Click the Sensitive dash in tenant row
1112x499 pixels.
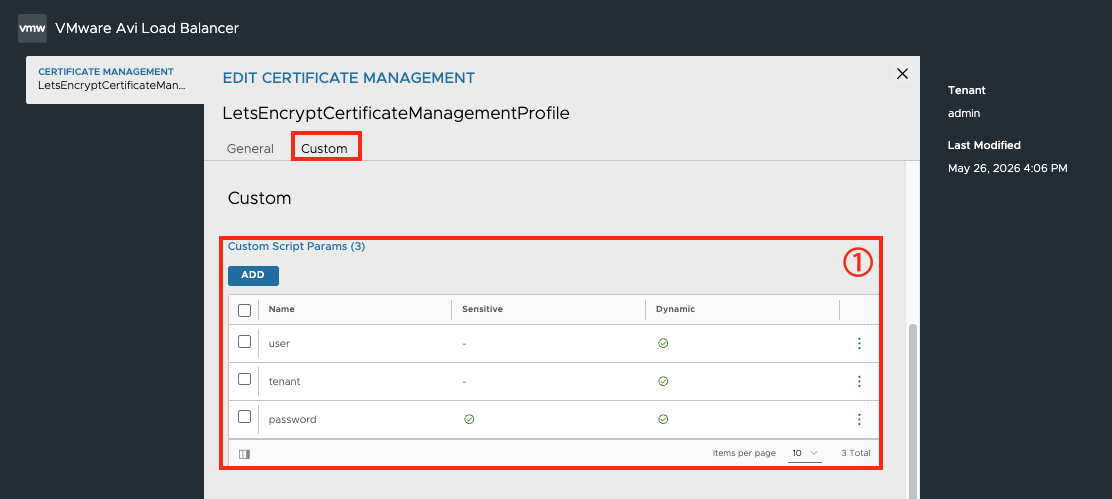[464, 381]
